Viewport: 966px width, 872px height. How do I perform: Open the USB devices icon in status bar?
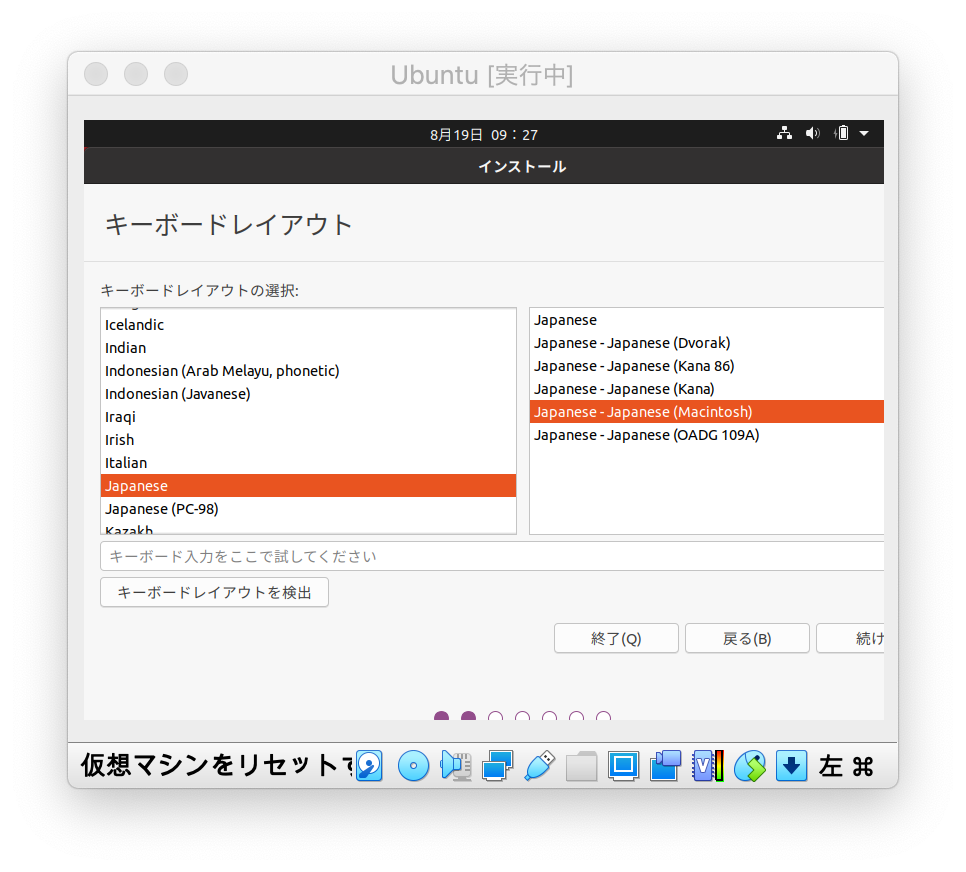[540, 766]
